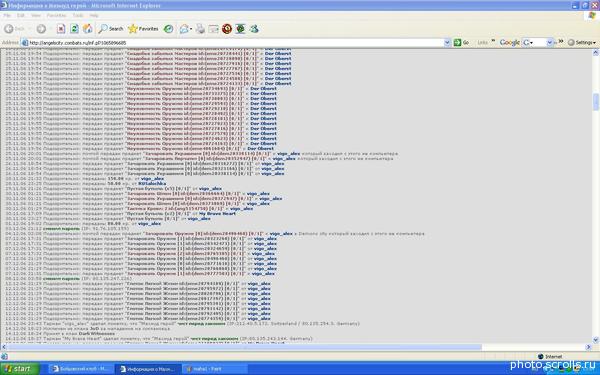Open the Settings dropdown in Google toolbar
Viewport: 600px width, 375px height.
coord(582,42)
